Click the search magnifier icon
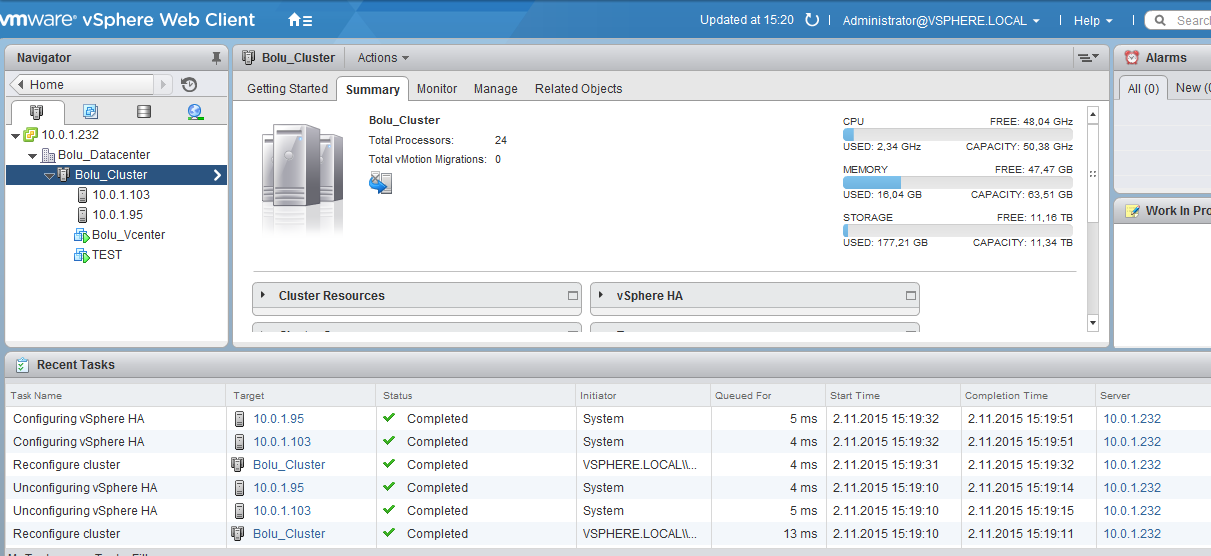The width and height of the screenshot is (1211, 556). tap(1162, 20)
